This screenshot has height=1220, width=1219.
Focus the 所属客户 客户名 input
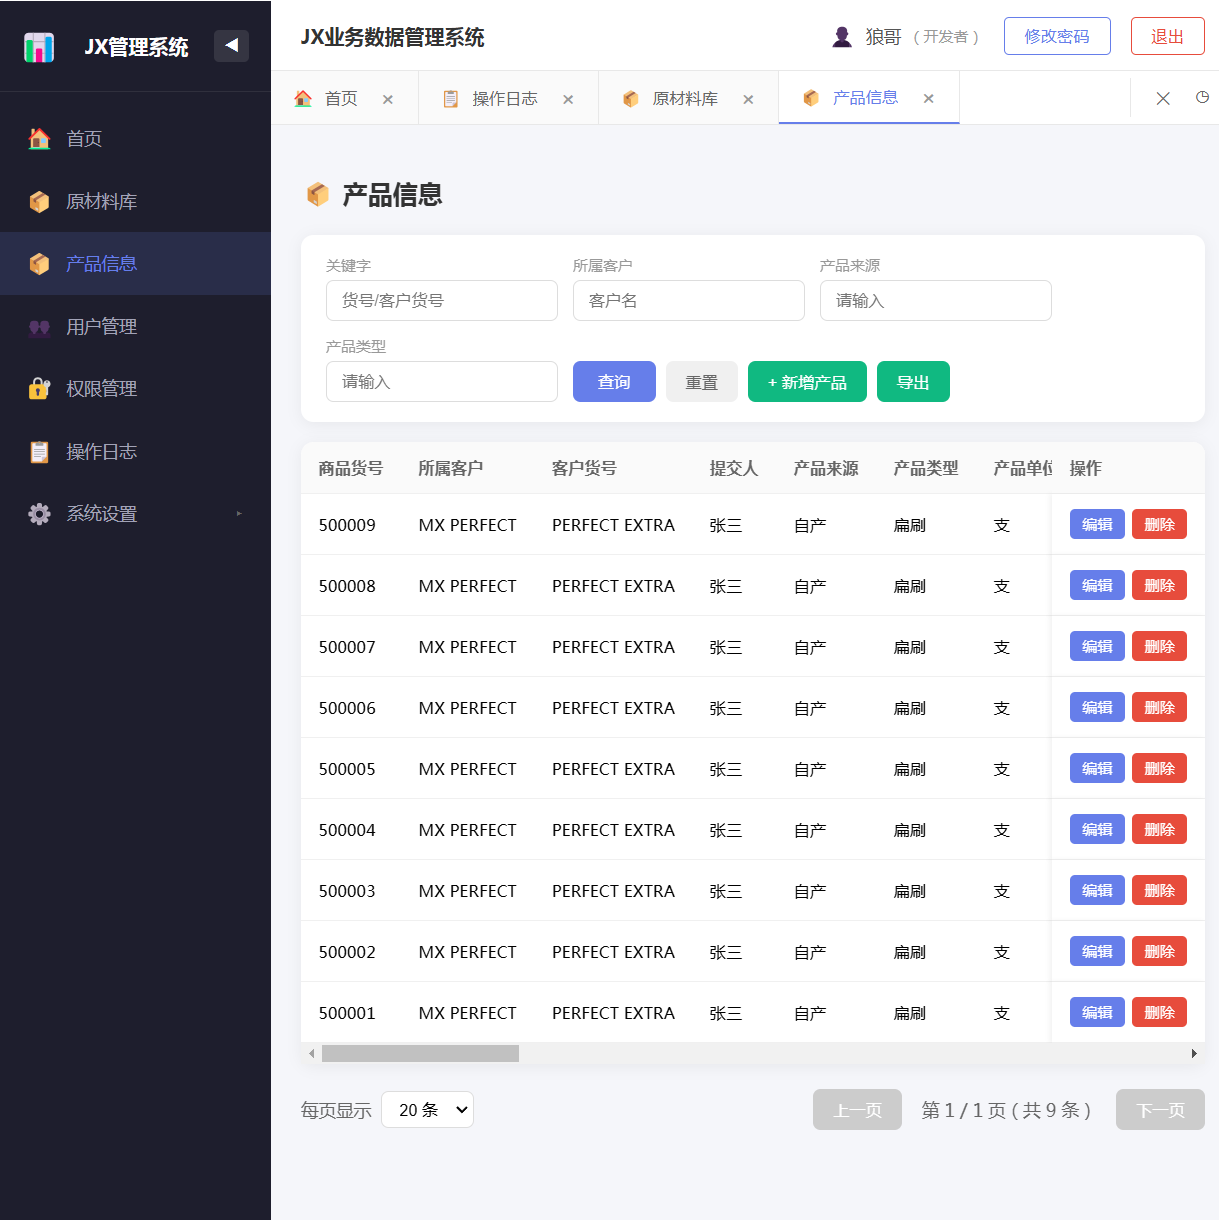pyautogui.click(x=689, y=300)
